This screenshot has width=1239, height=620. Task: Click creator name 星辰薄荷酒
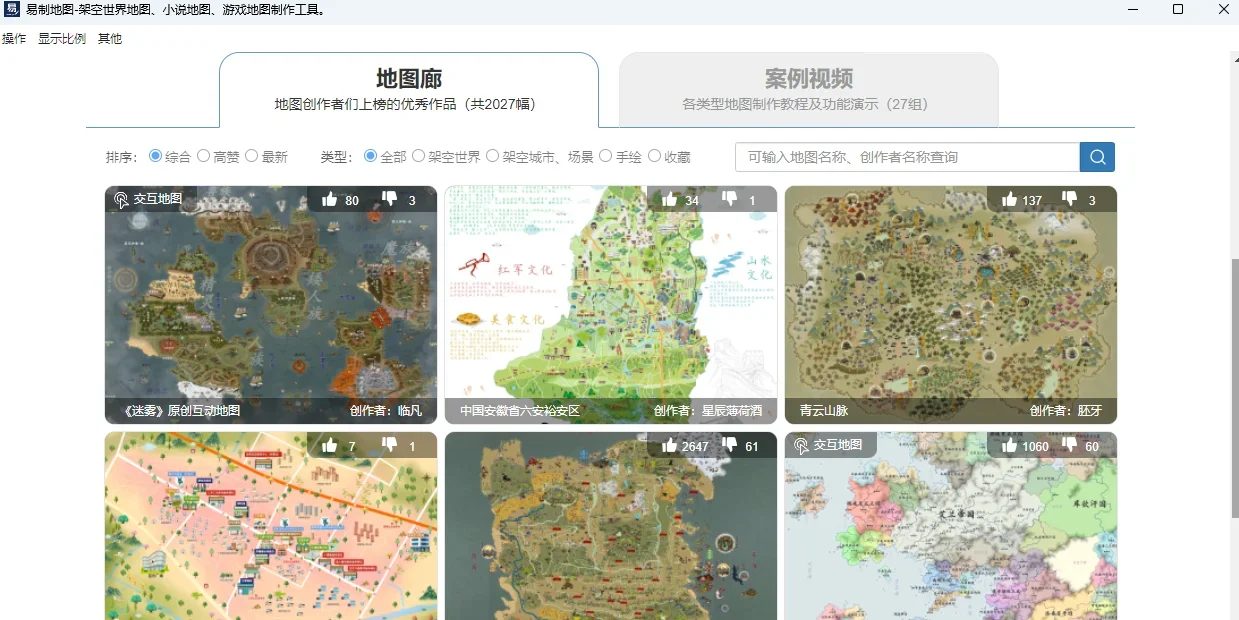(730, 410)
